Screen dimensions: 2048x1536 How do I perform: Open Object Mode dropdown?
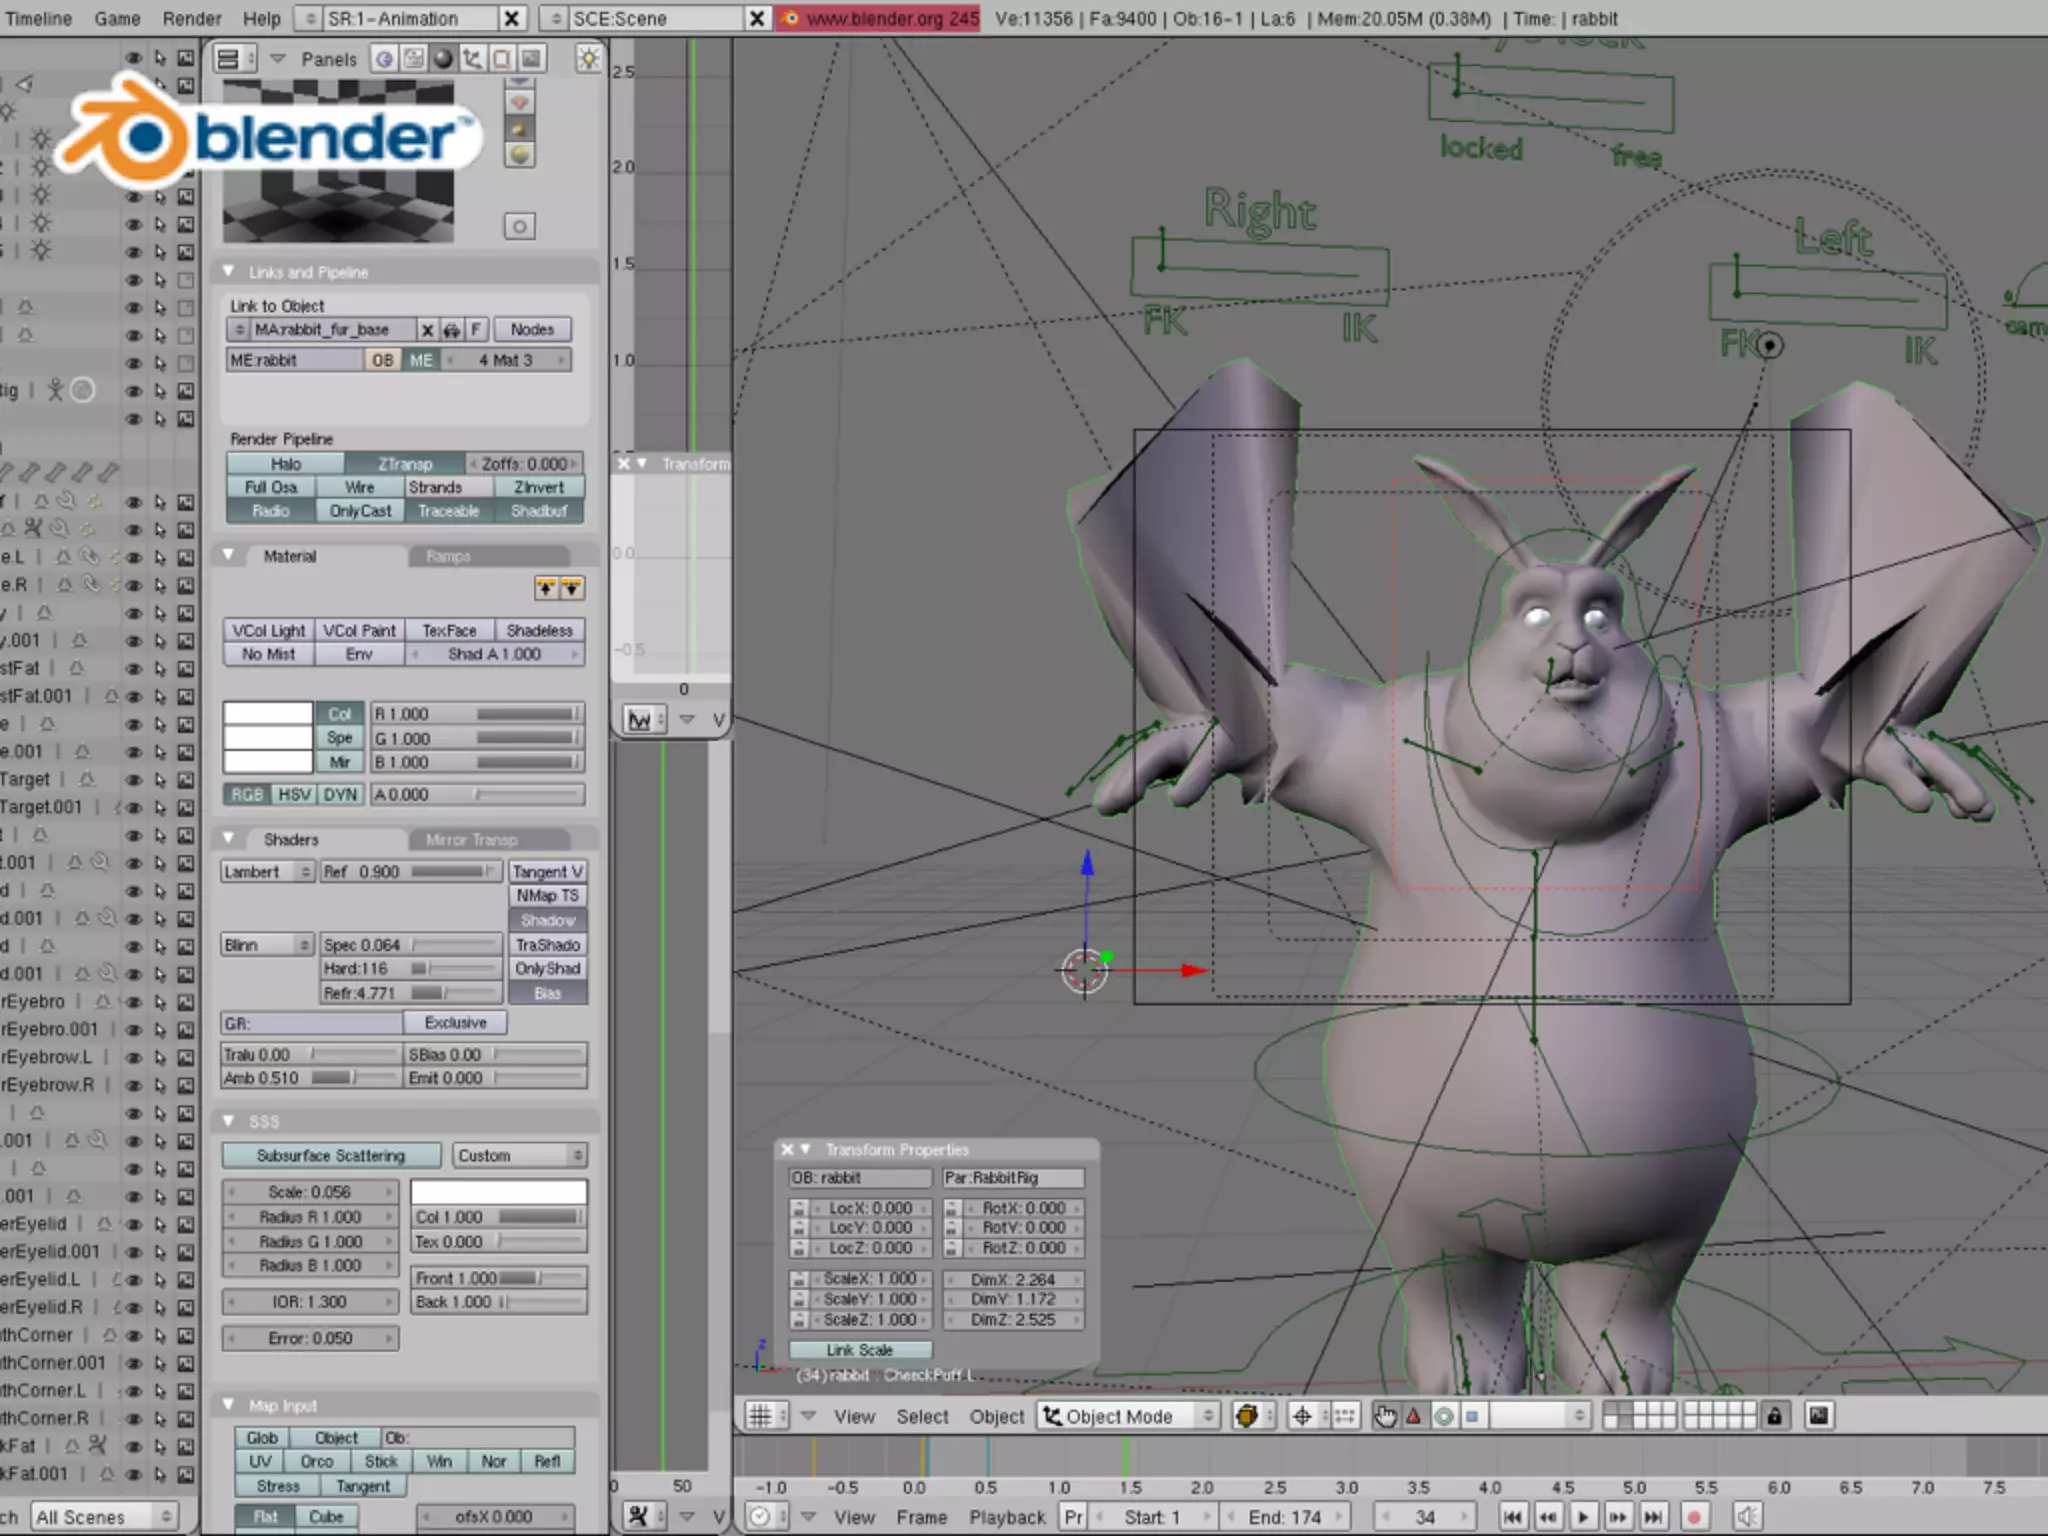pyautogui.click(x=1128, y=1416)
